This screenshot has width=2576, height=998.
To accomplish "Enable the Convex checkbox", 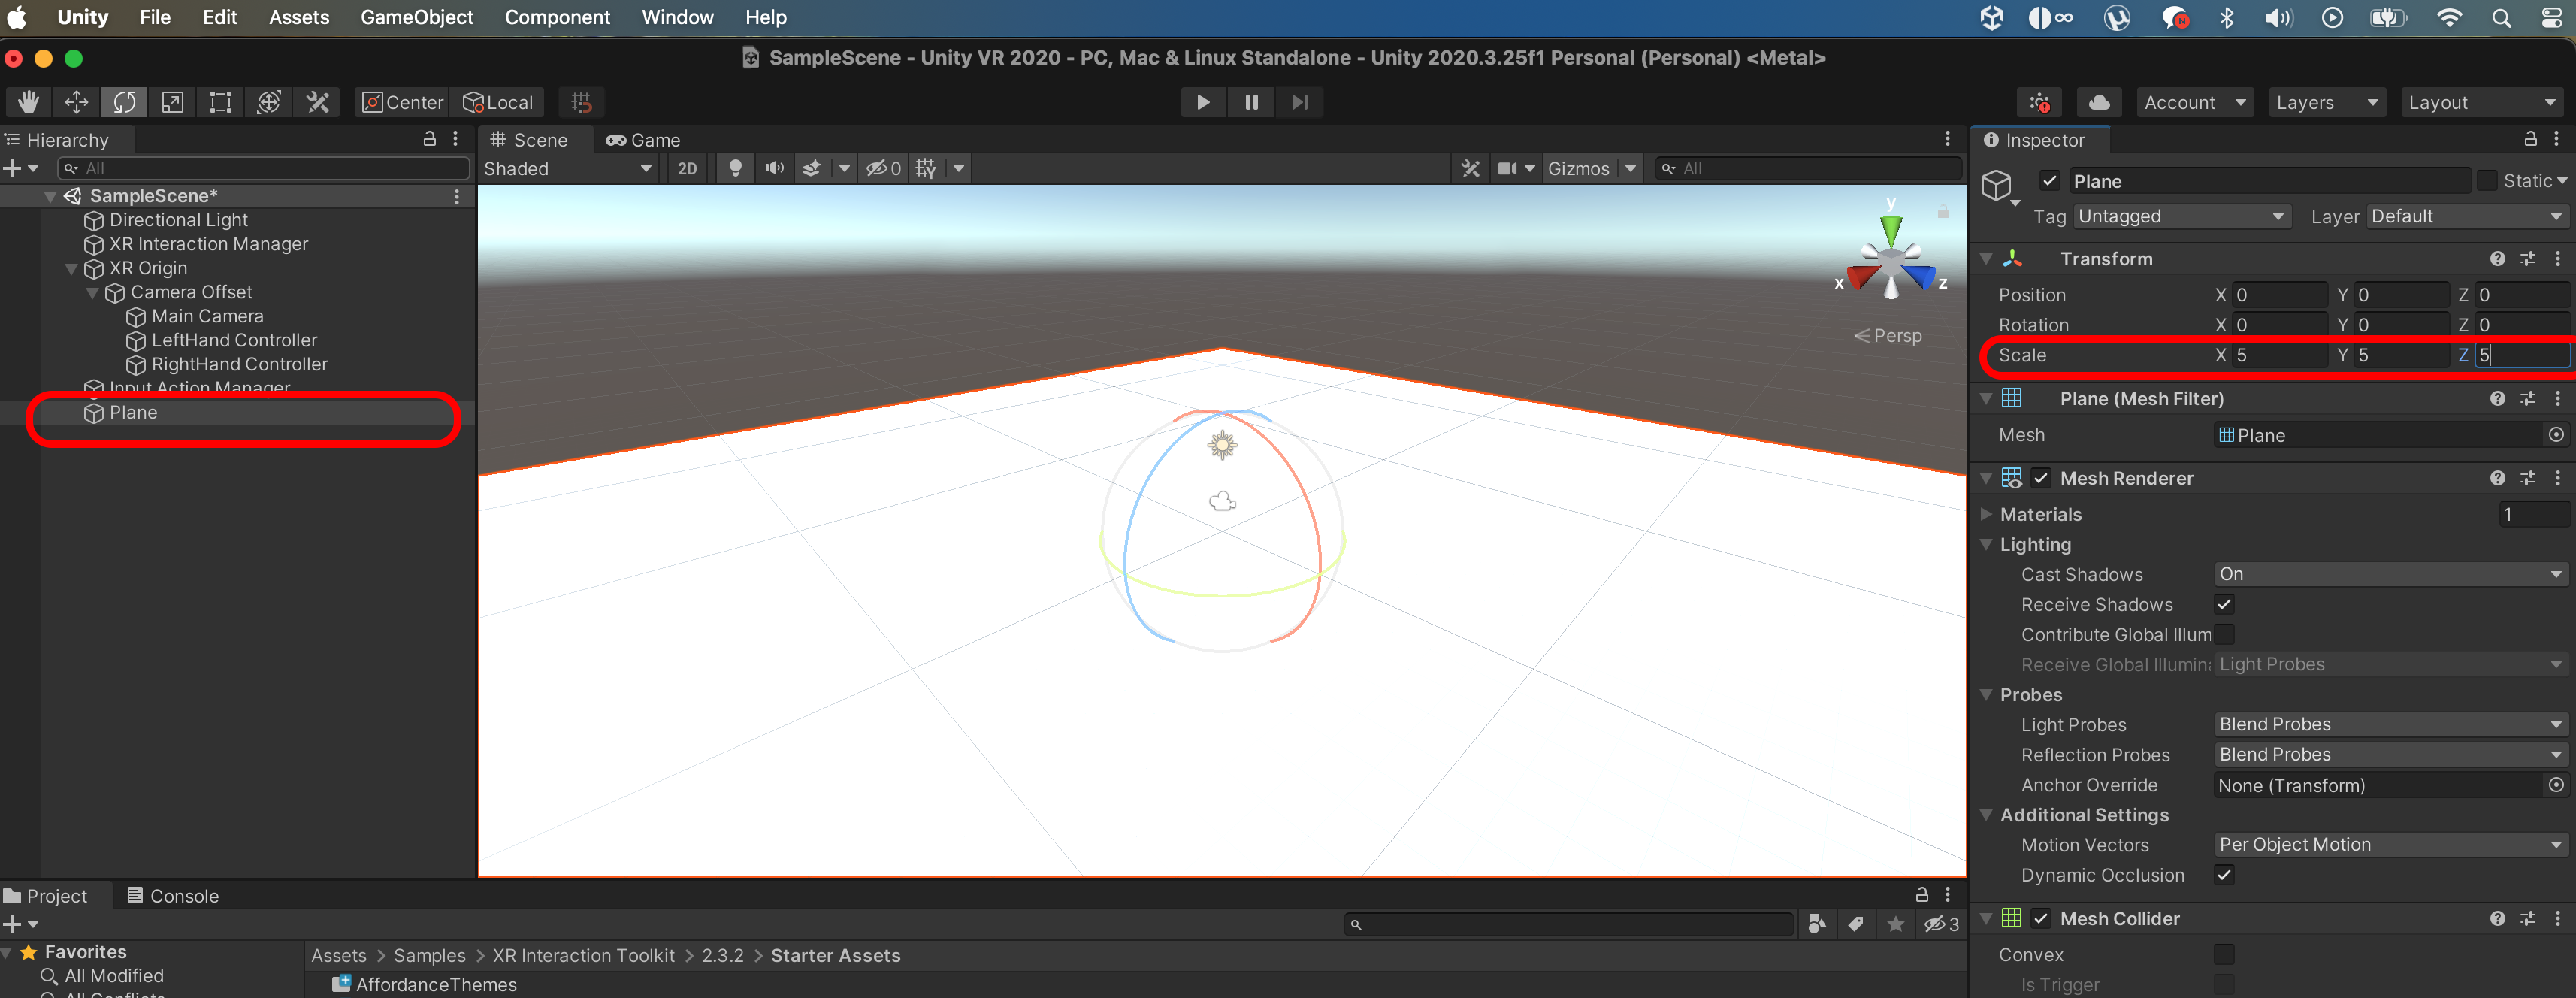I will tap(2223, 954).
